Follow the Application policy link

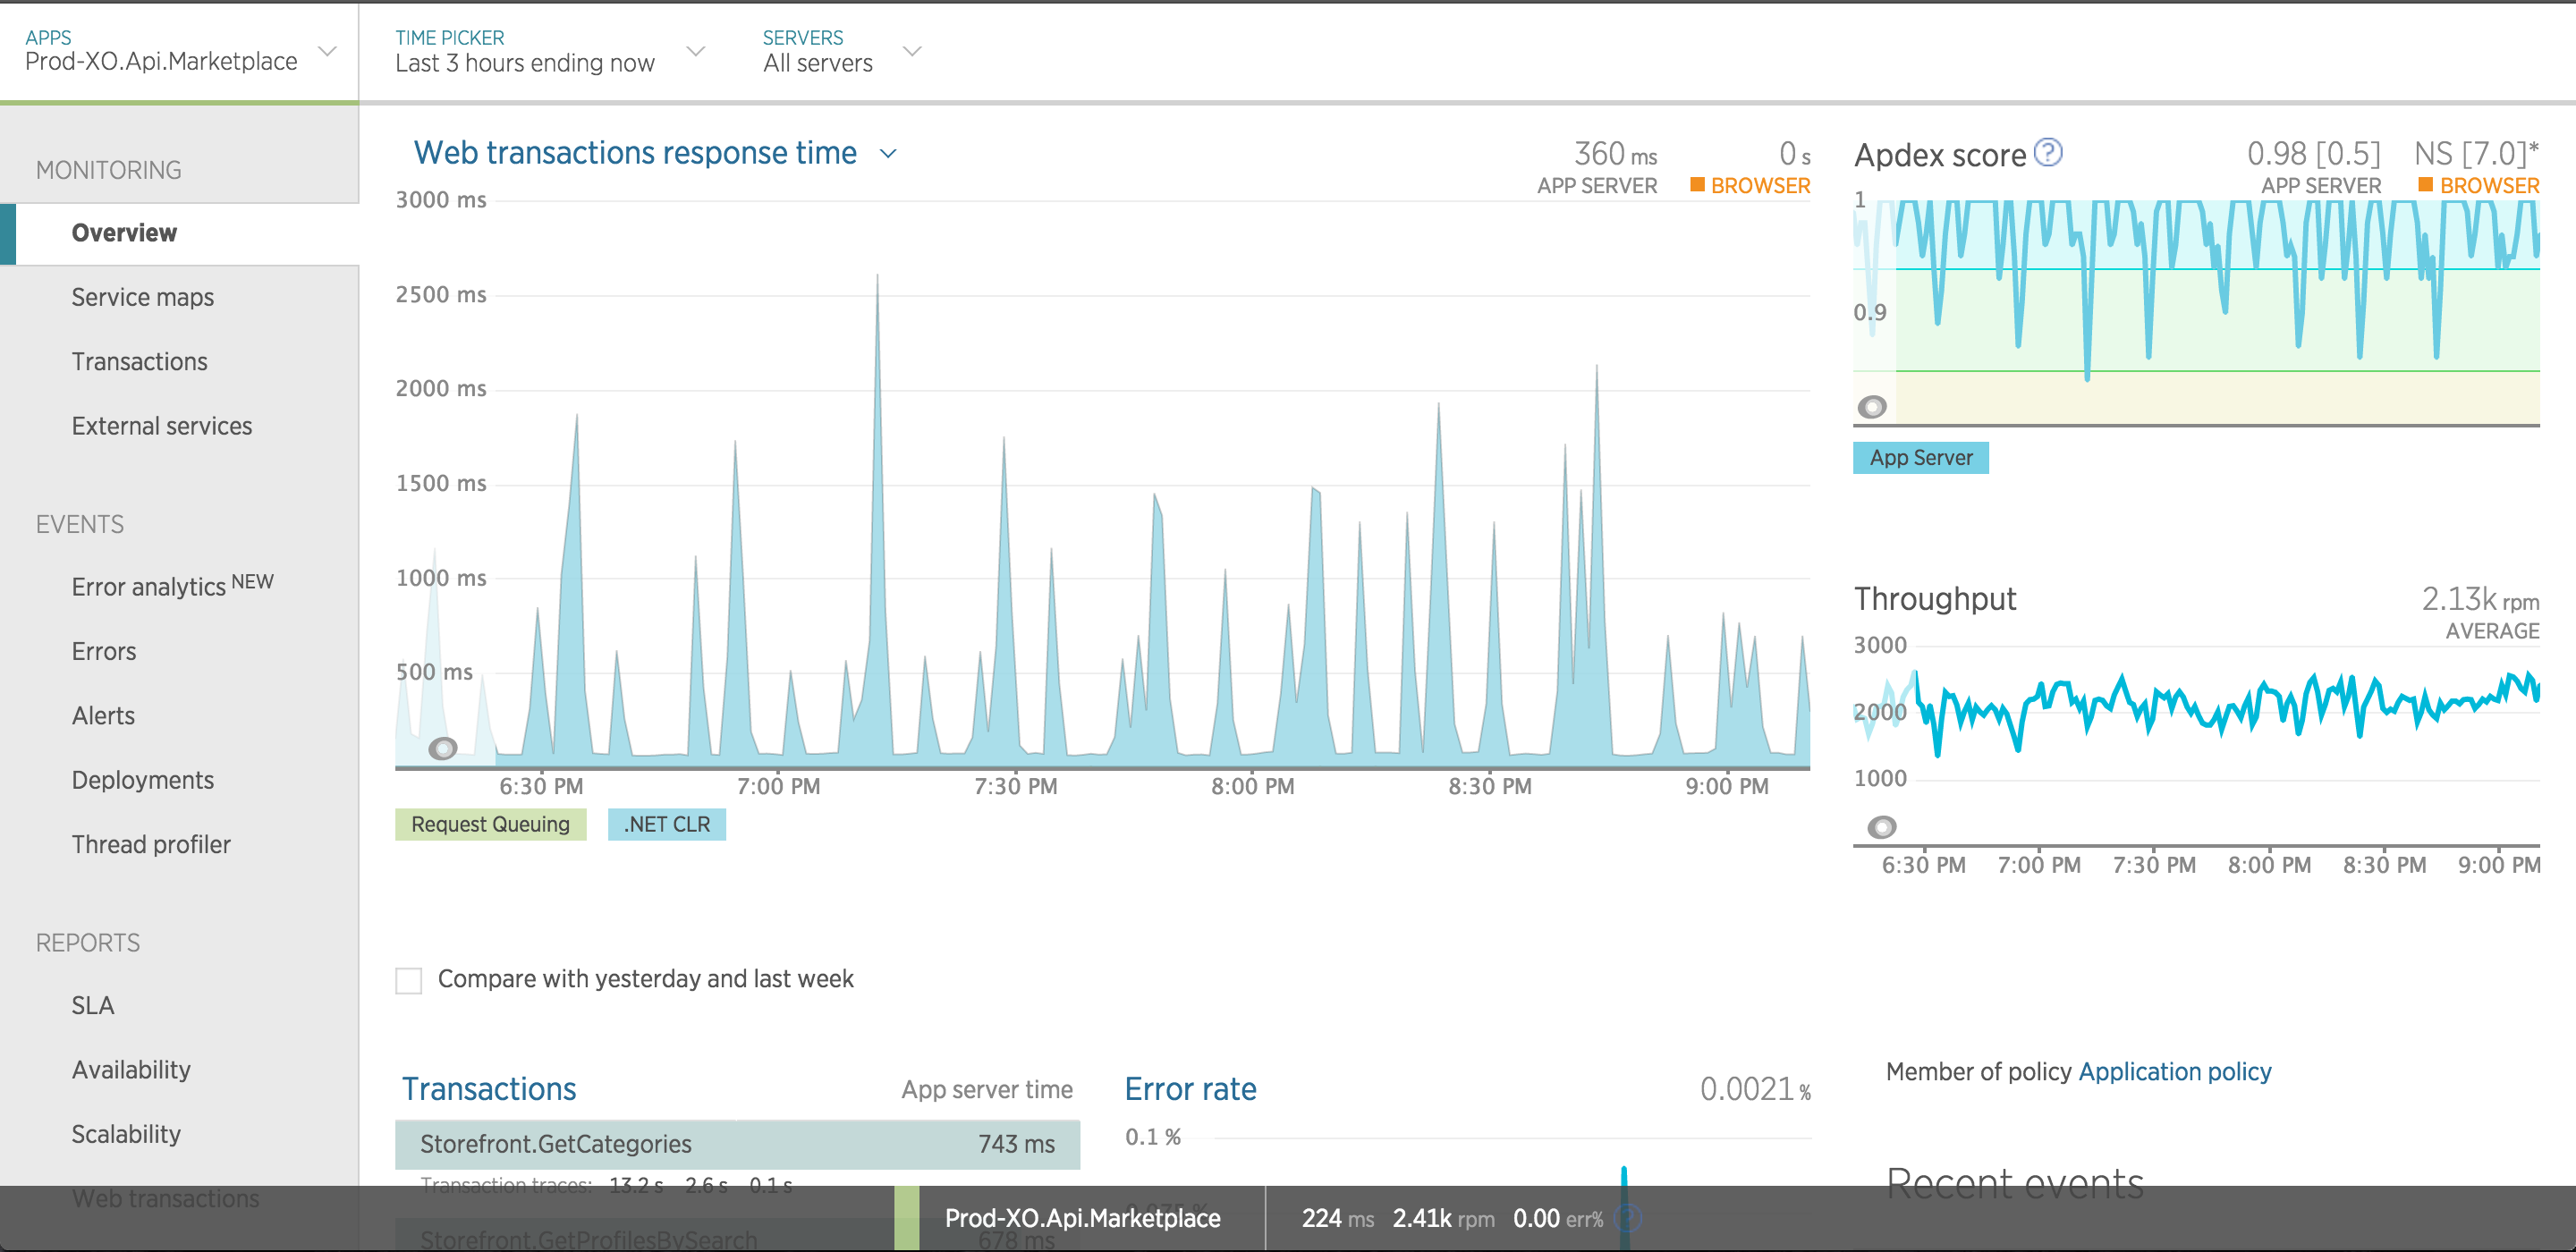tap(2175, 1072)
